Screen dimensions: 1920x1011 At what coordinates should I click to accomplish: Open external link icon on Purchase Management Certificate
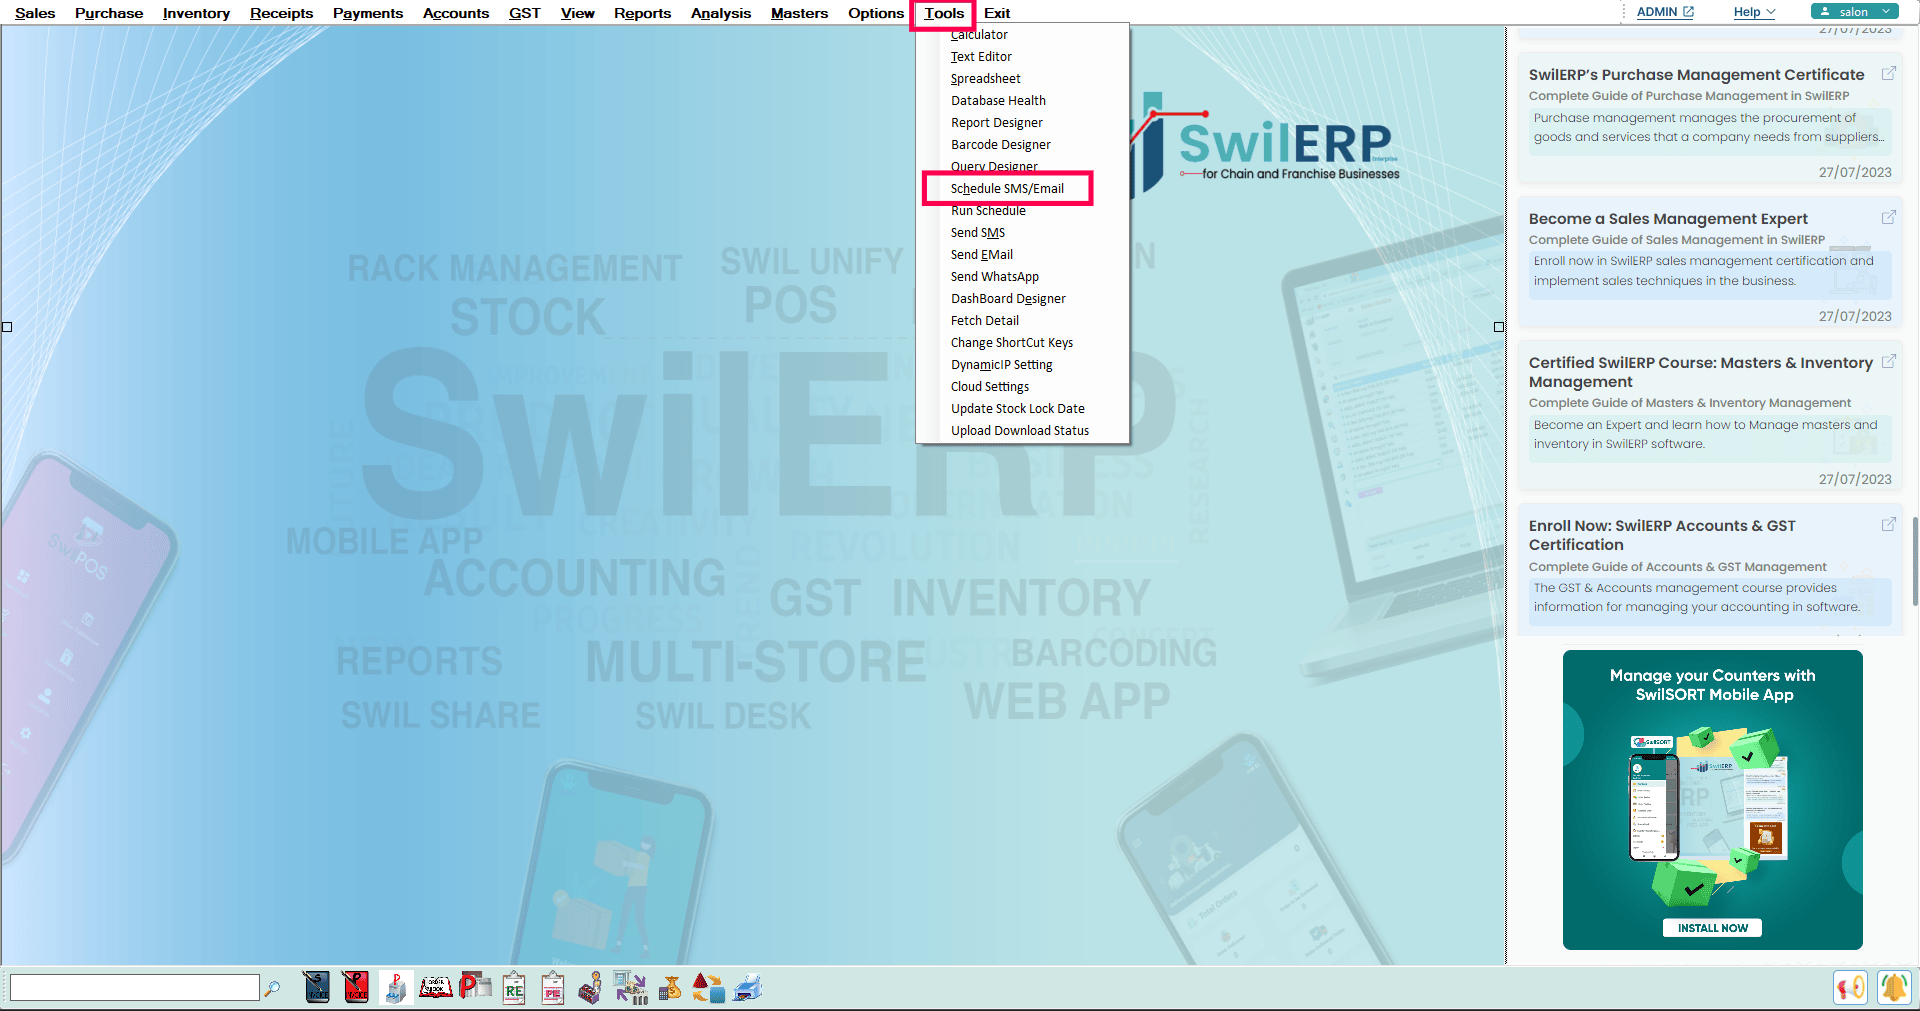(x=1889, y=73)
